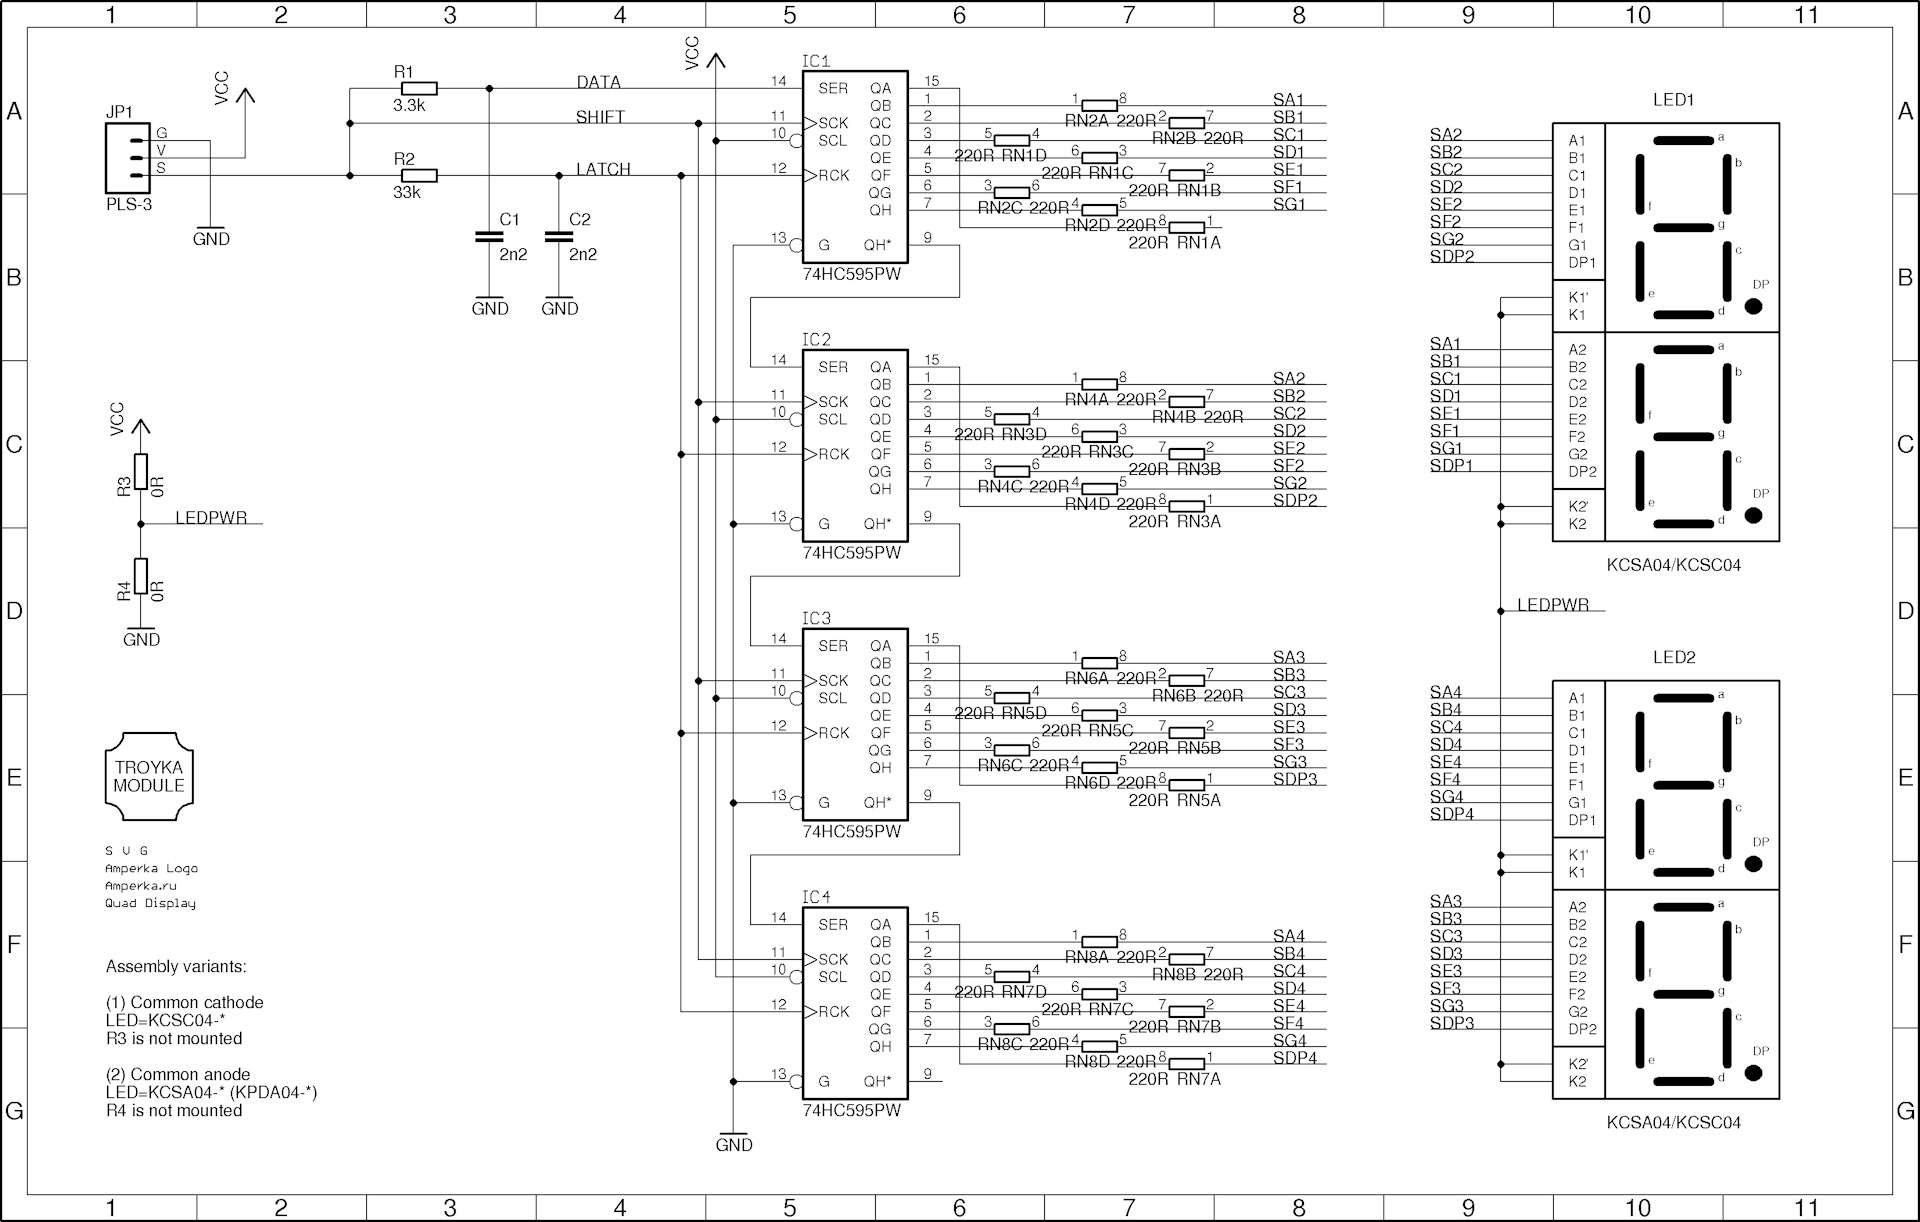Select segment g of LED1 upper digit
Viewport: 1920px width, 1222px height.
pos(1684,228)
